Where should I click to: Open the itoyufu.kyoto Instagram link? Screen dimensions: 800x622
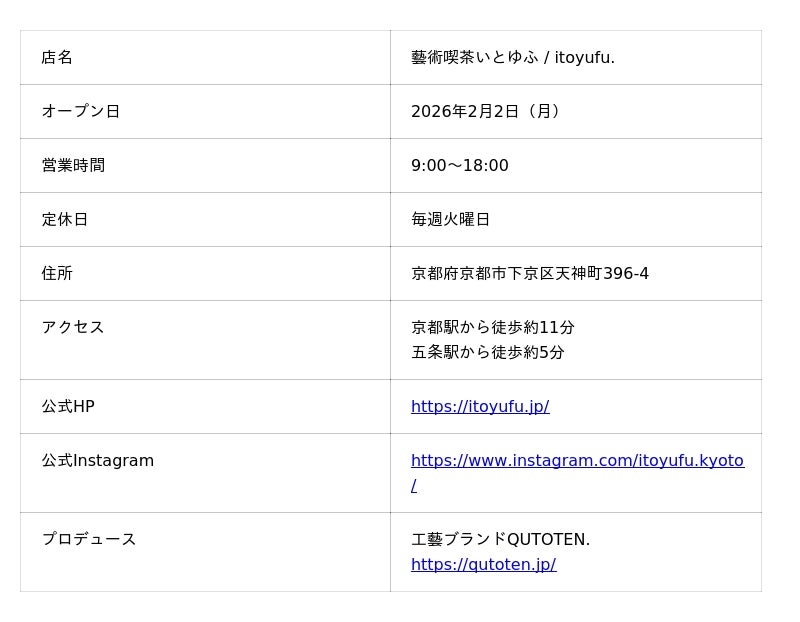(577, 461)
